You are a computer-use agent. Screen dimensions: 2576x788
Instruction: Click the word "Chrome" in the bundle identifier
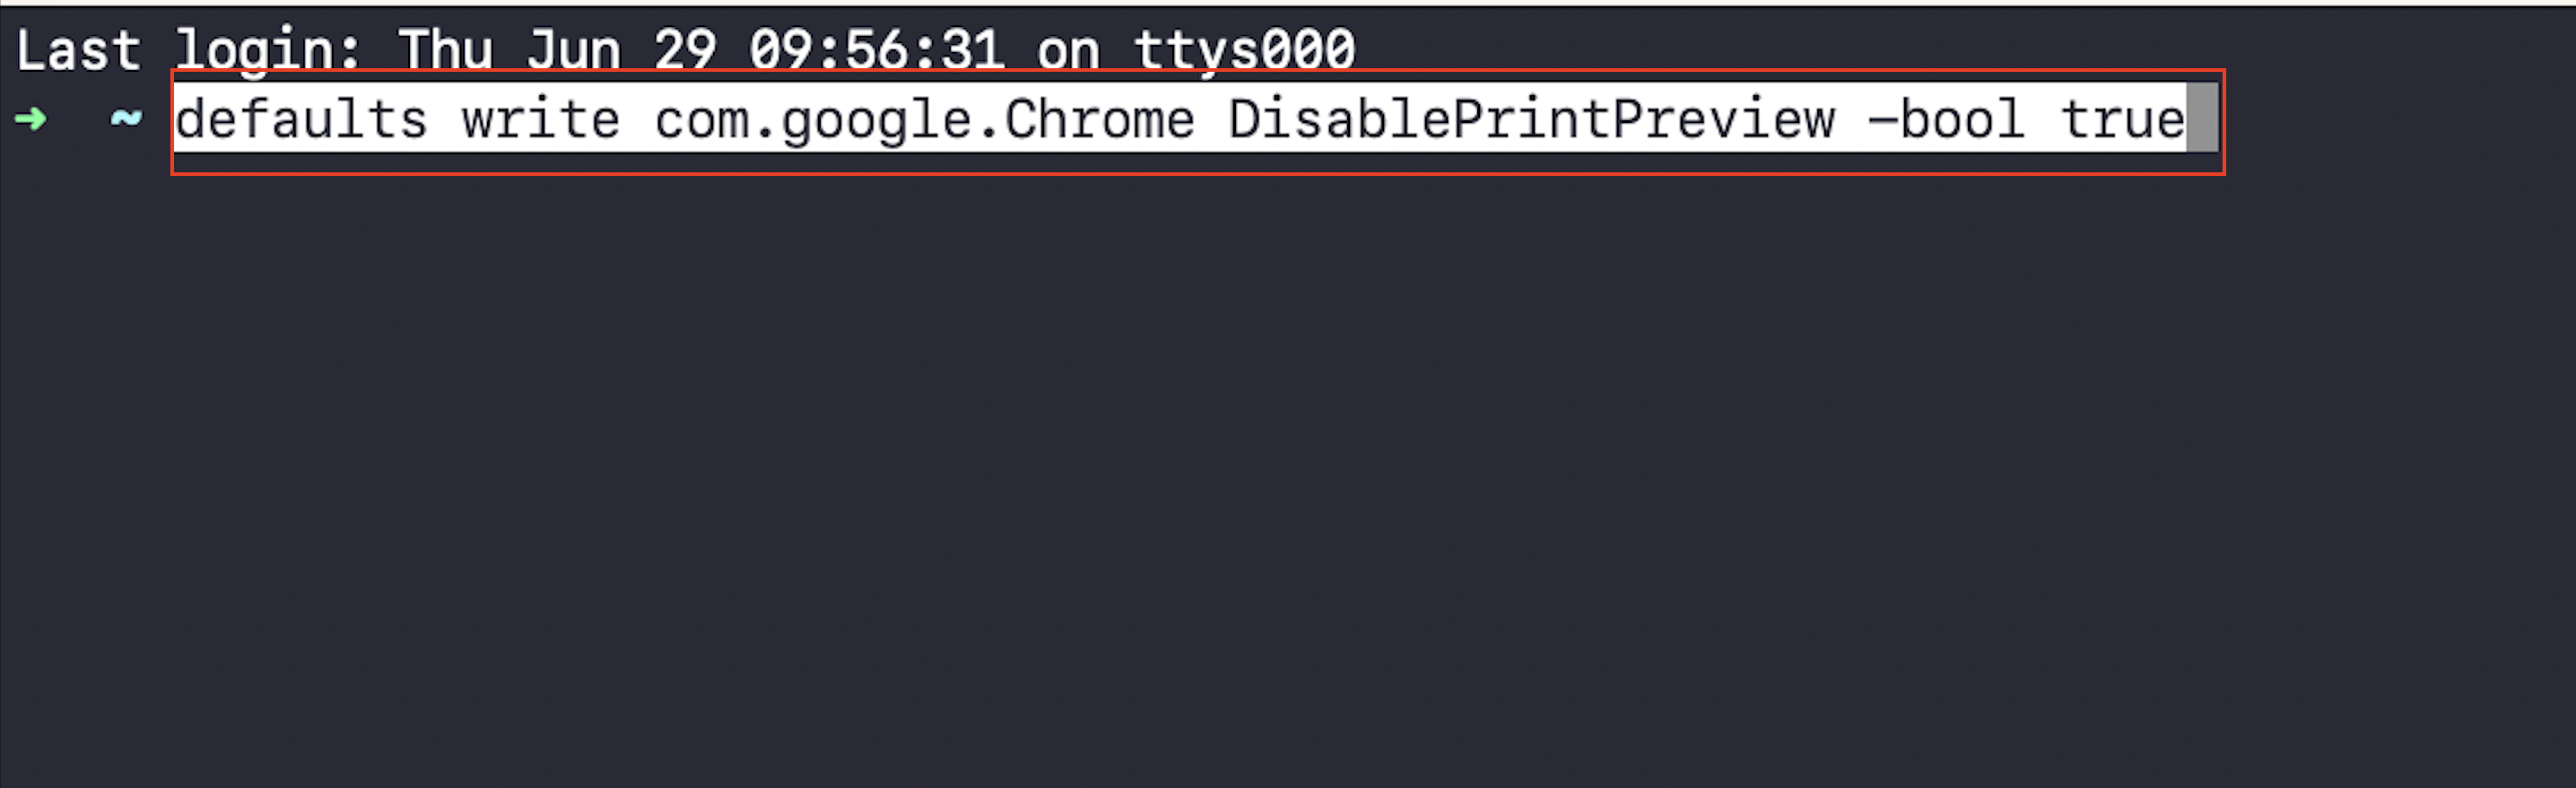(x=1099, y=120)
